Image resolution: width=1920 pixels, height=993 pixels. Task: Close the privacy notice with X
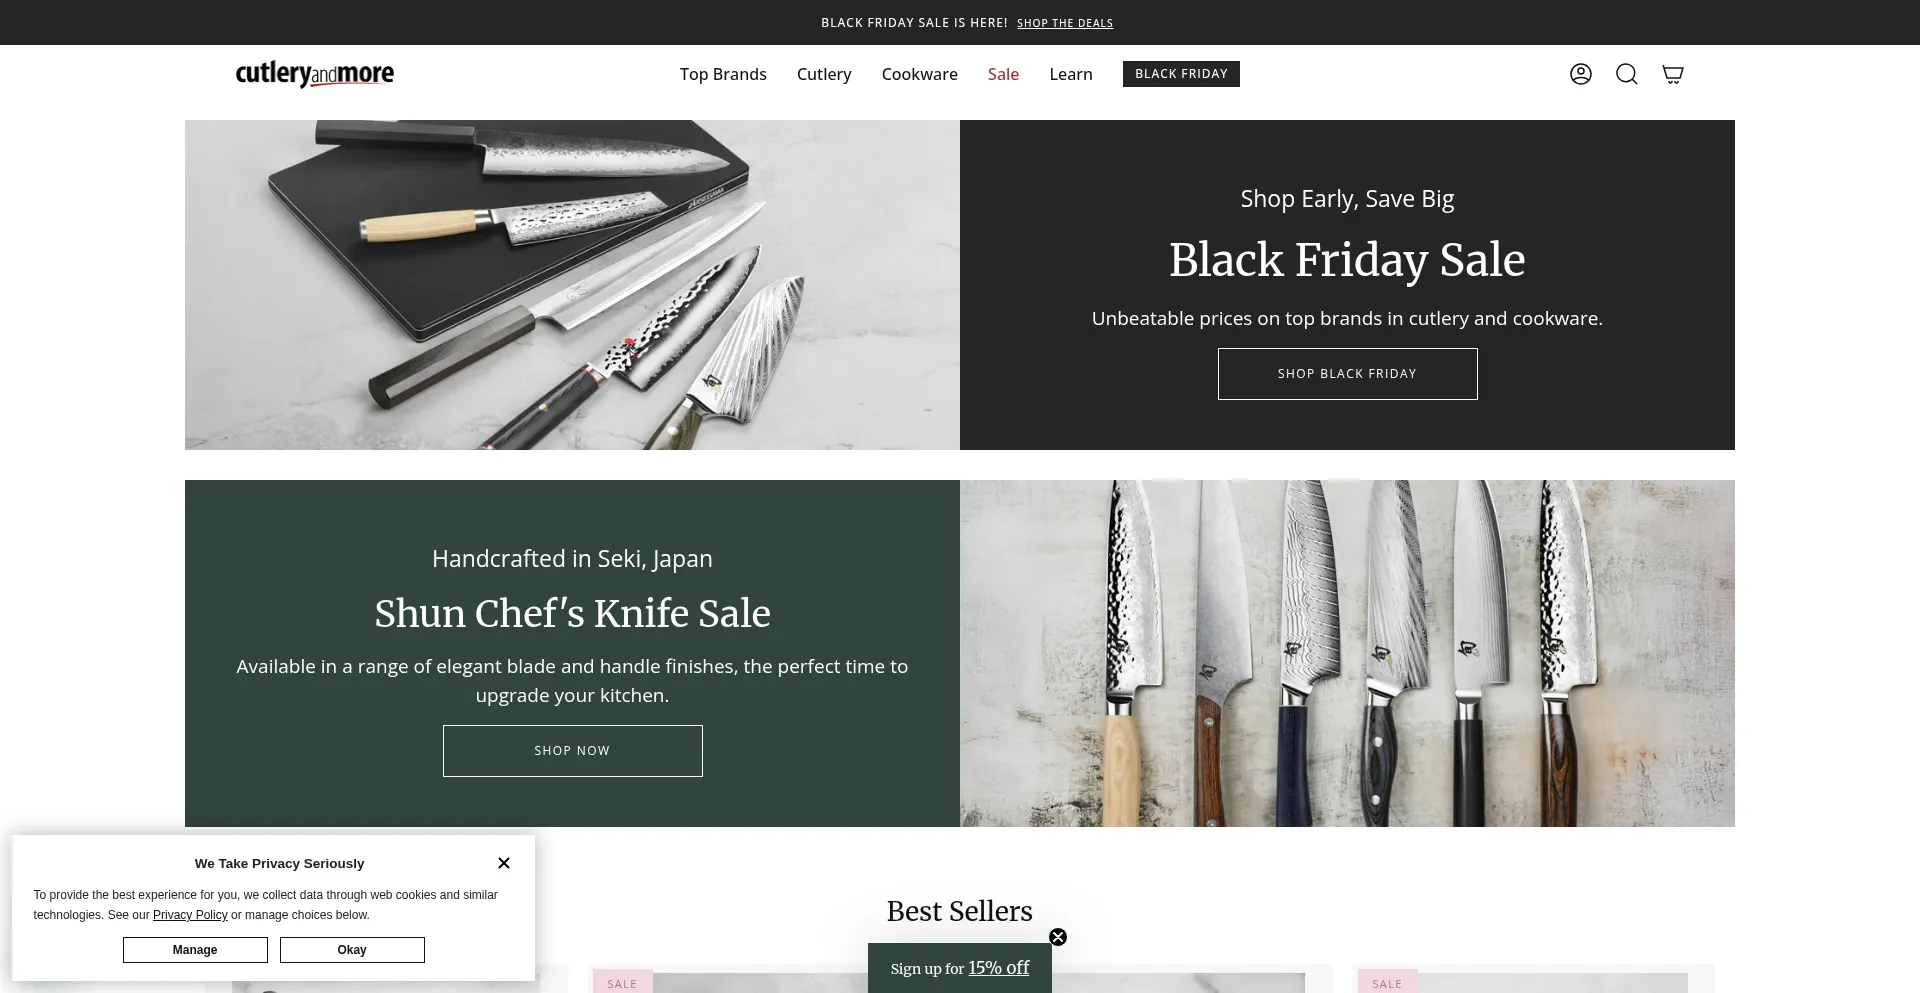(504, 863)
